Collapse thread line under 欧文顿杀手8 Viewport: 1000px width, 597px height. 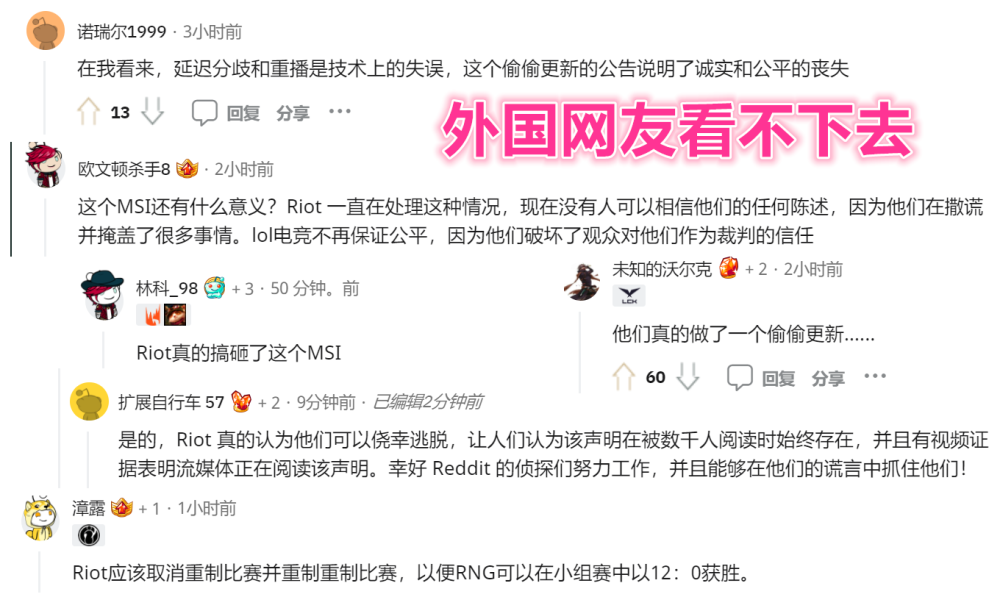pos(45,227)
